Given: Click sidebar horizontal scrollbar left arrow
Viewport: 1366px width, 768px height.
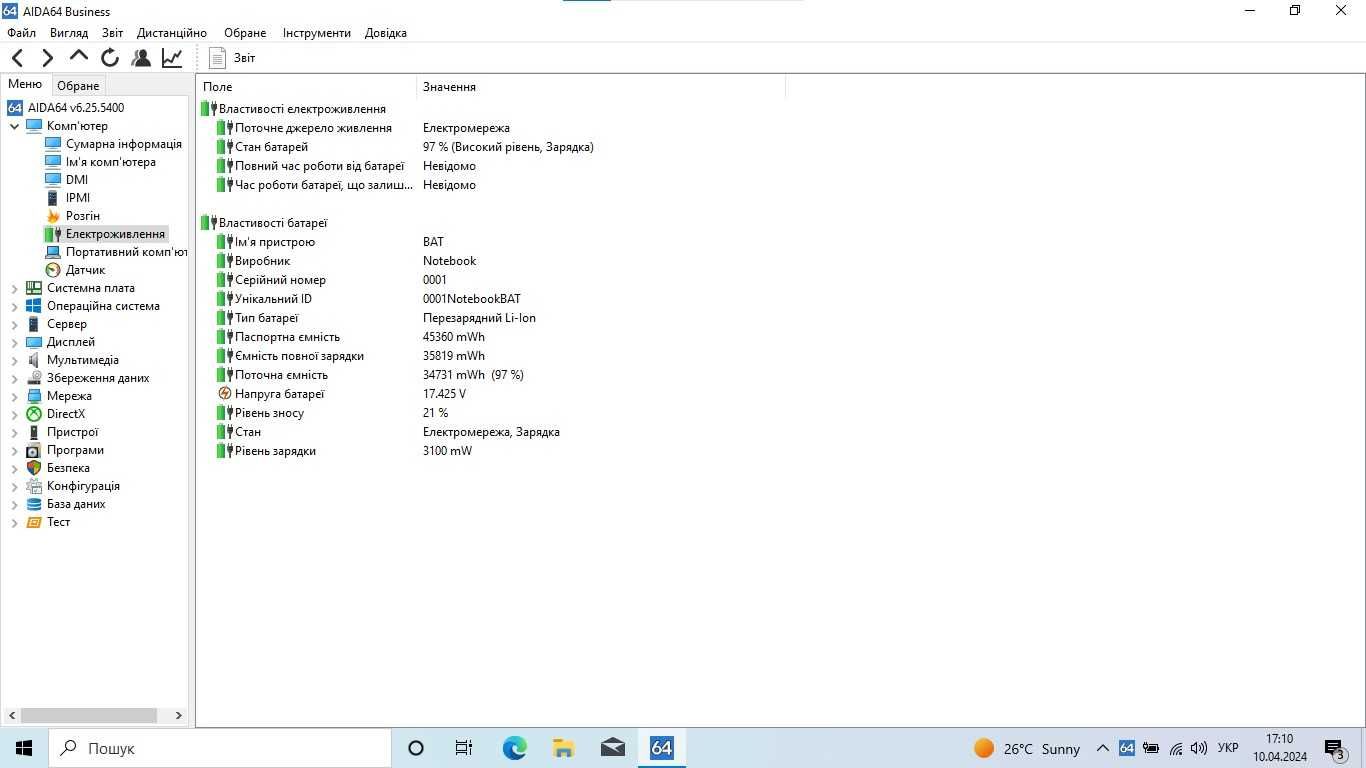Looking at the screenshot, I should click(11, 715).
